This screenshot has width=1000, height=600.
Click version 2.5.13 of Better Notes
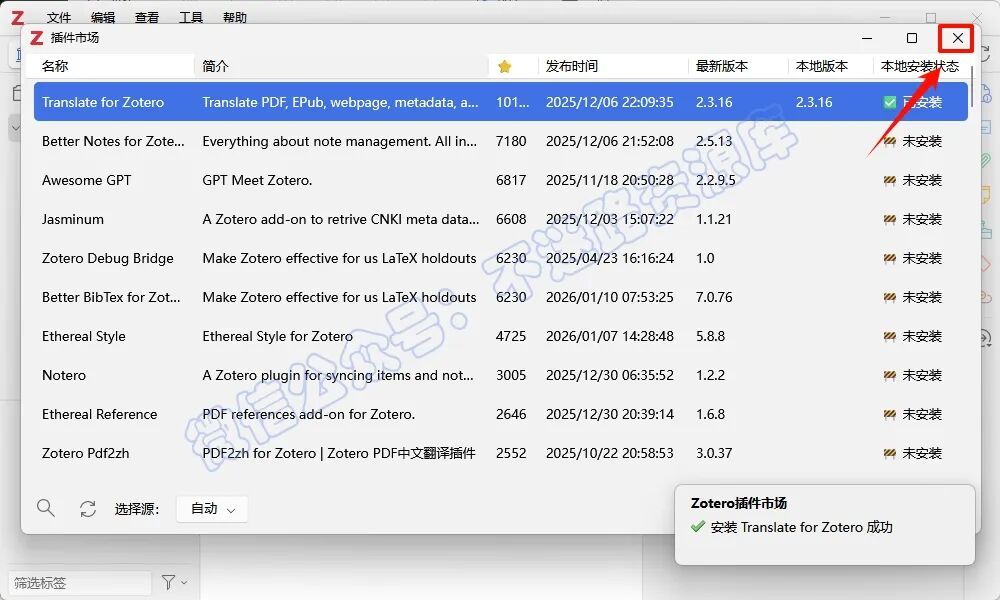[x=714, y=142]
